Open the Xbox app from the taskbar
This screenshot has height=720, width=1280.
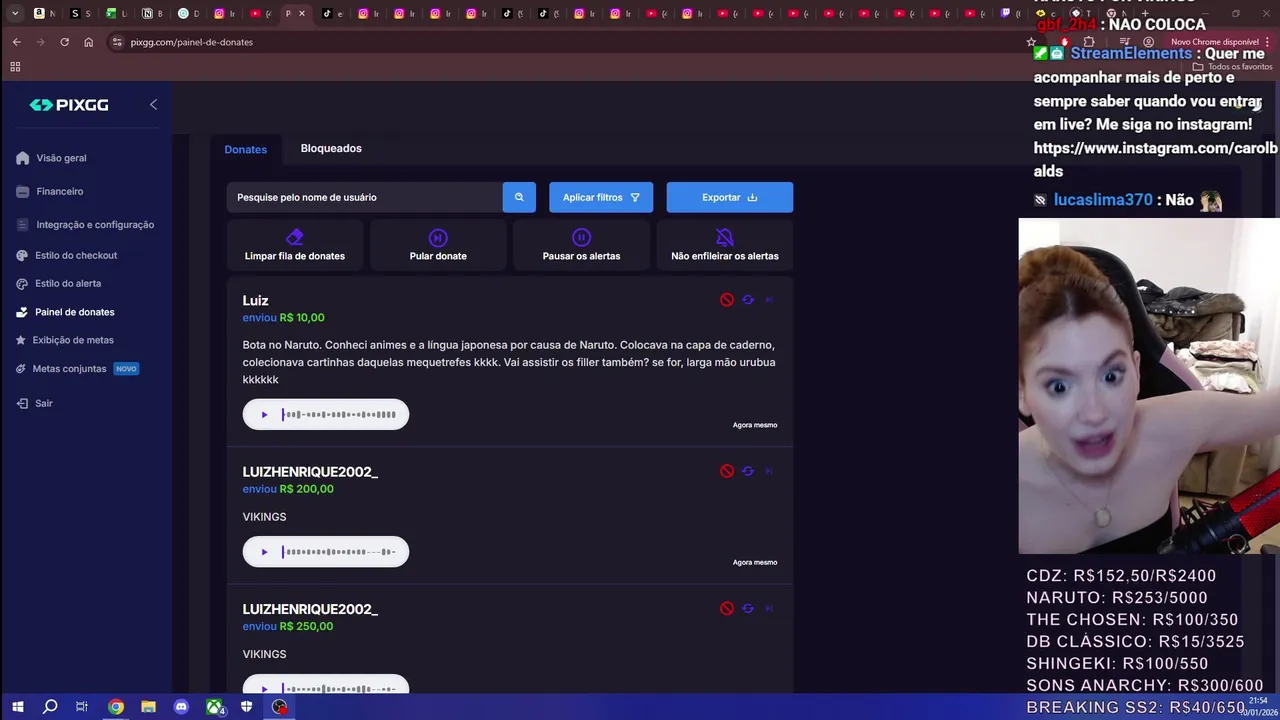pyautogui.click(x=214, y=707)
